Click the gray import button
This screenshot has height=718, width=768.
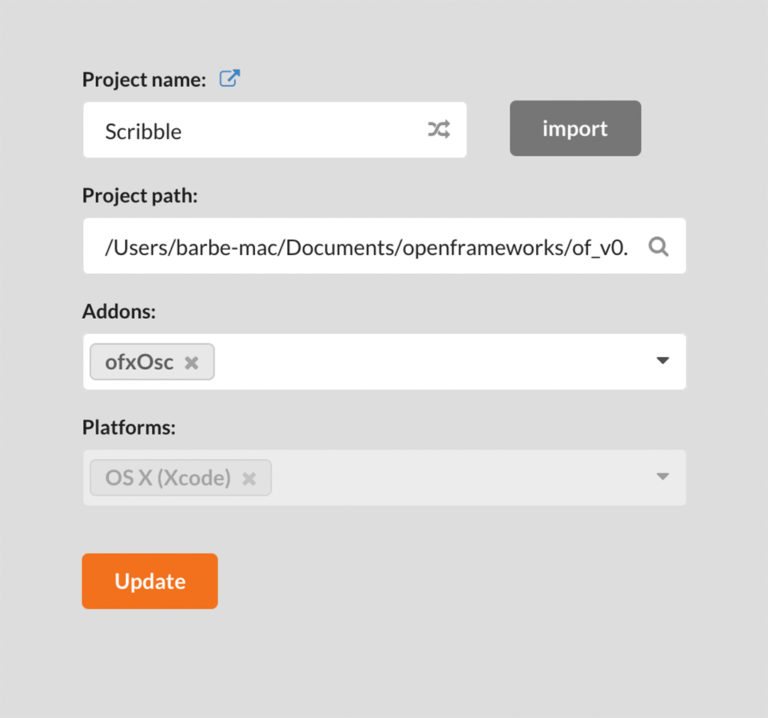575,128
